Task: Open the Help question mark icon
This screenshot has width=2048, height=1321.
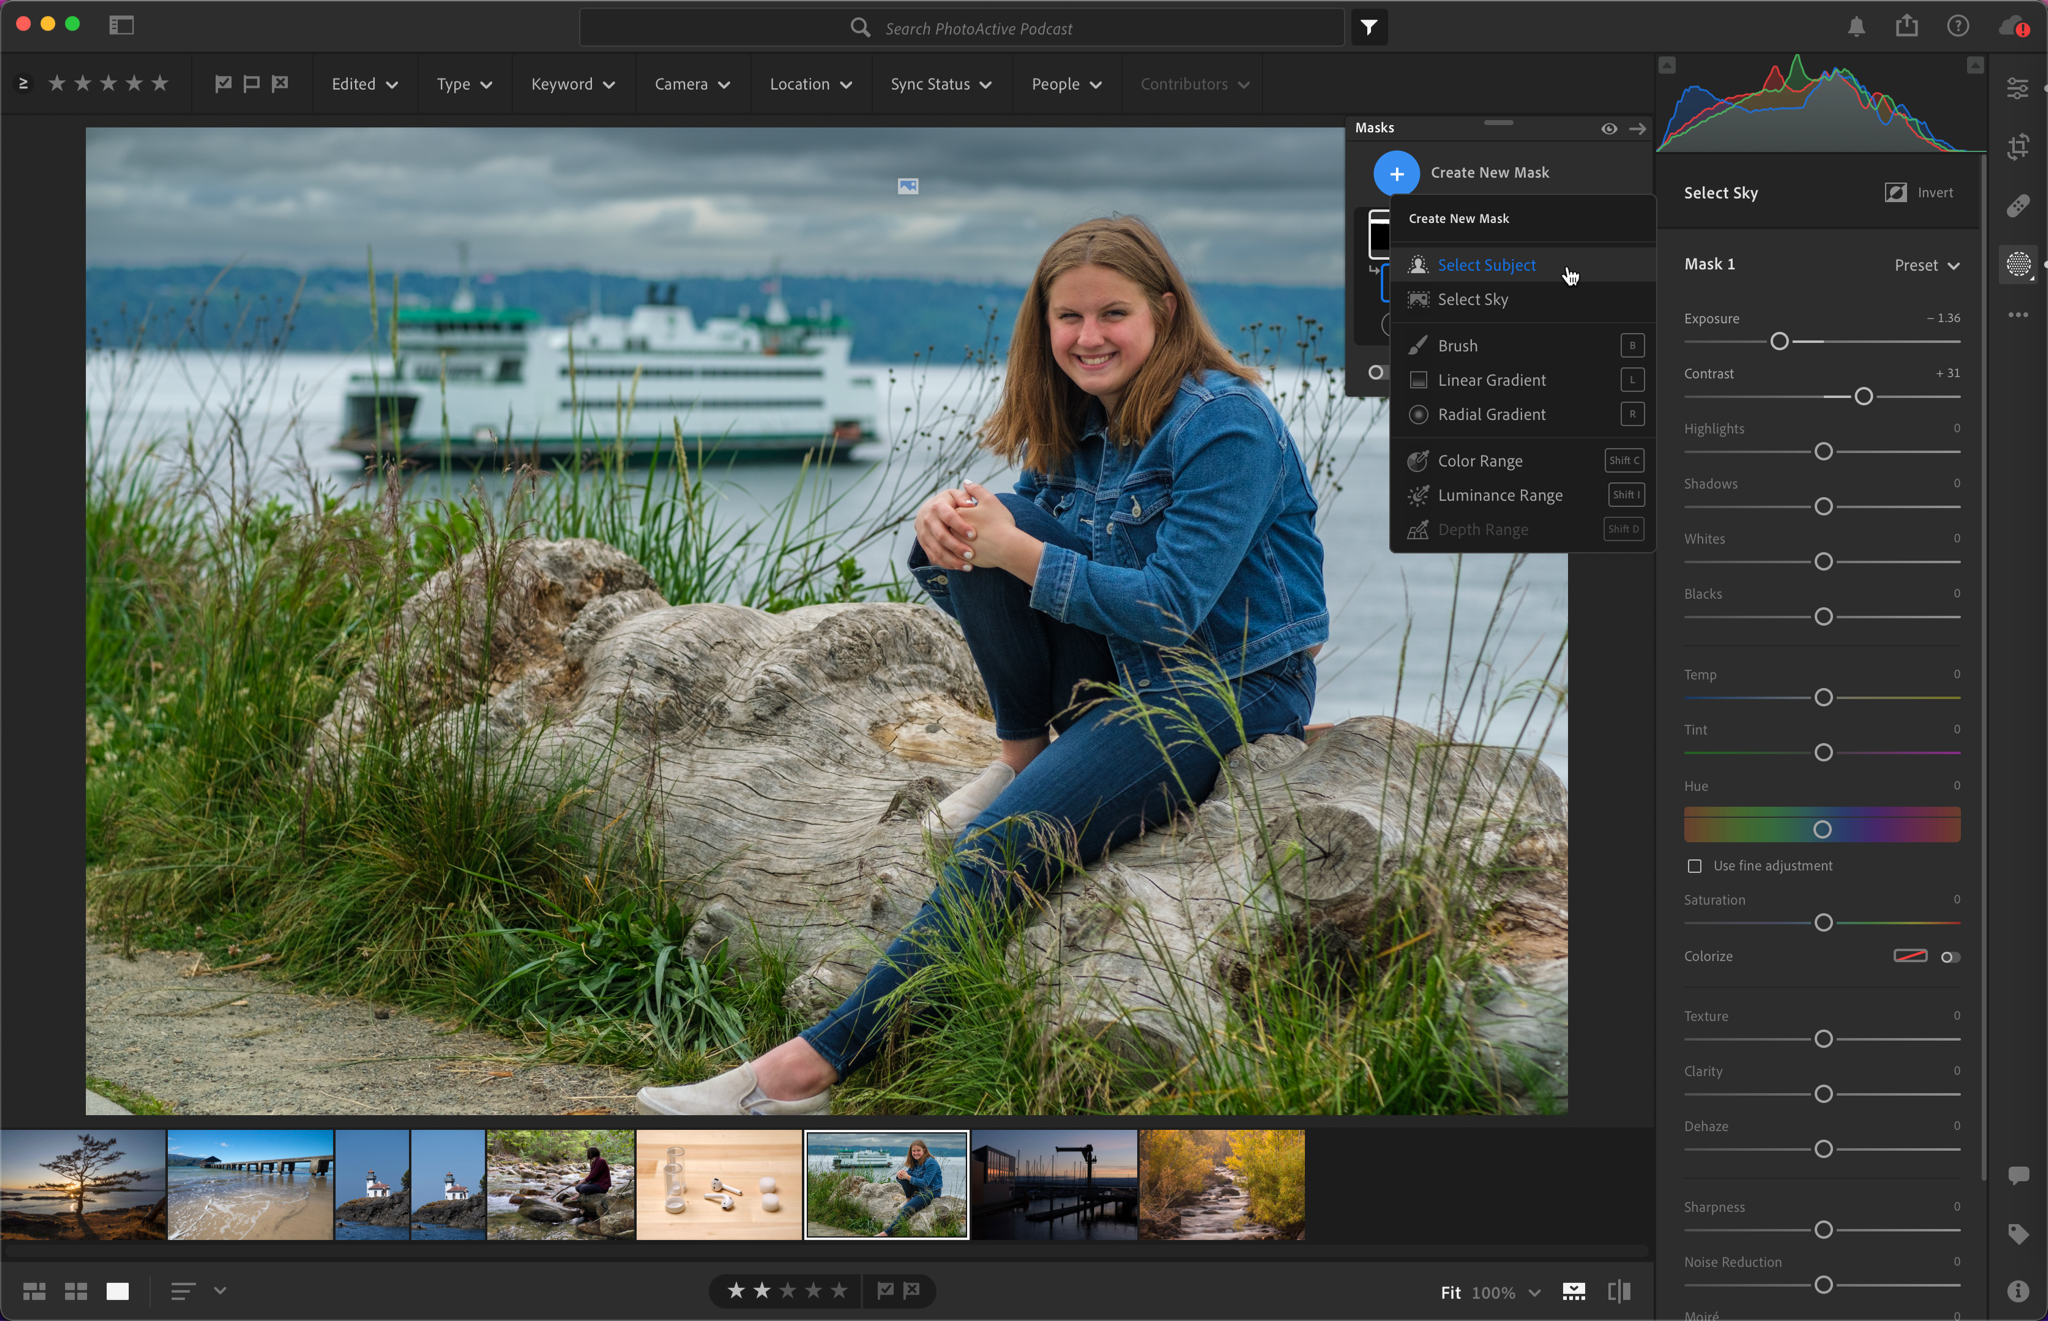Action: 1958,27
